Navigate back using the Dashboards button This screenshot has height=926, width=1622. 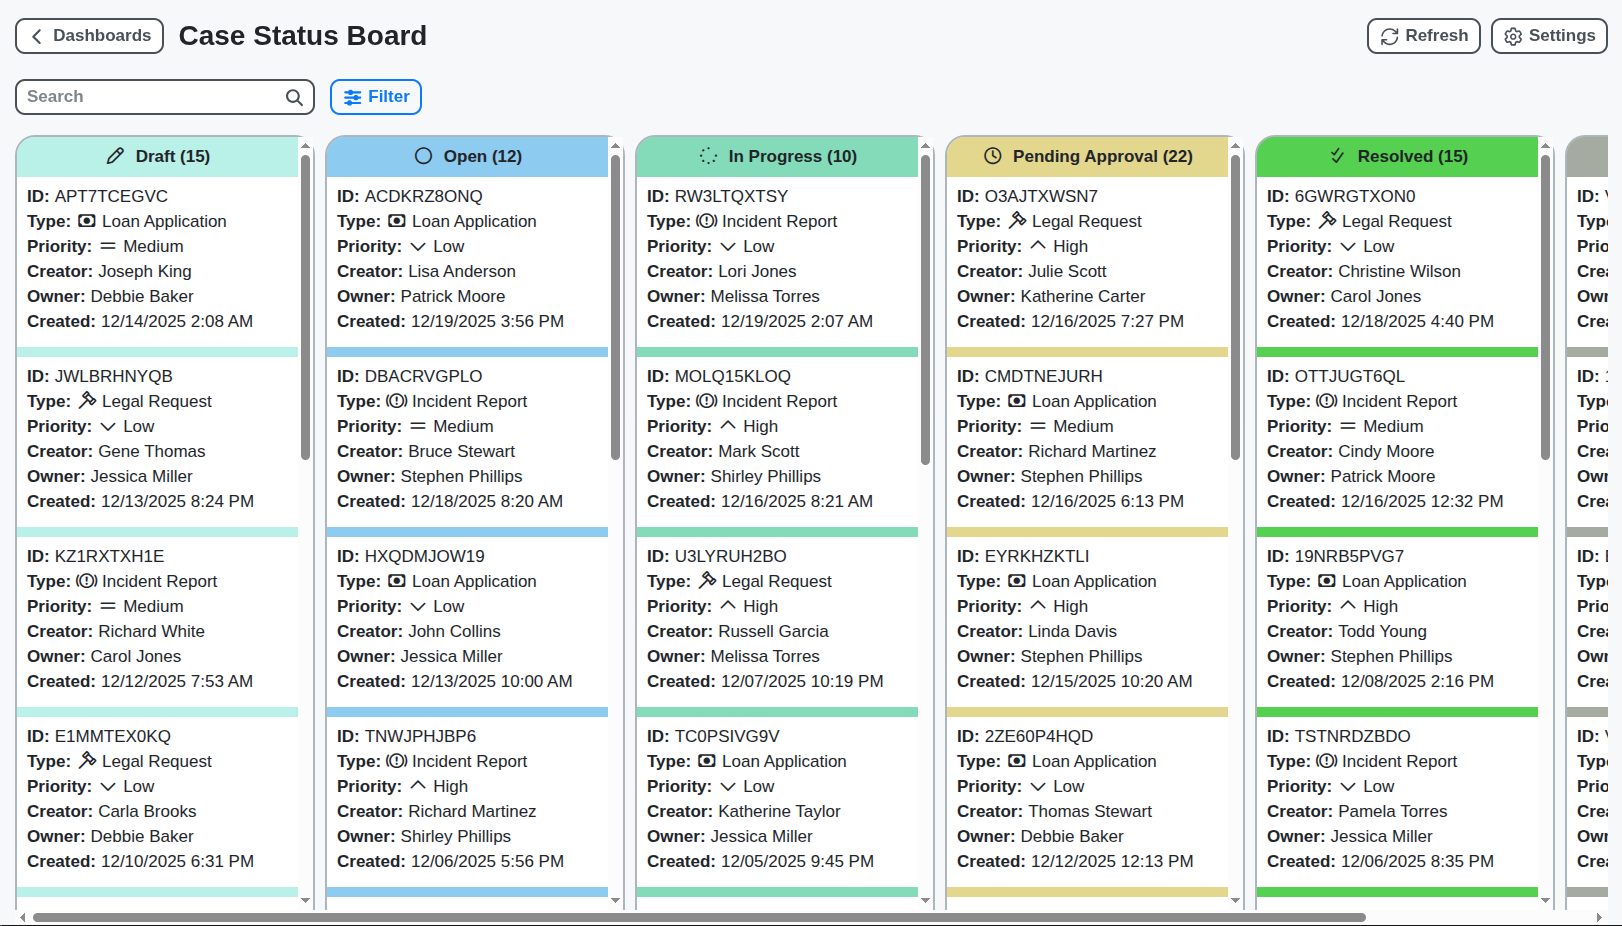[89, 36]
